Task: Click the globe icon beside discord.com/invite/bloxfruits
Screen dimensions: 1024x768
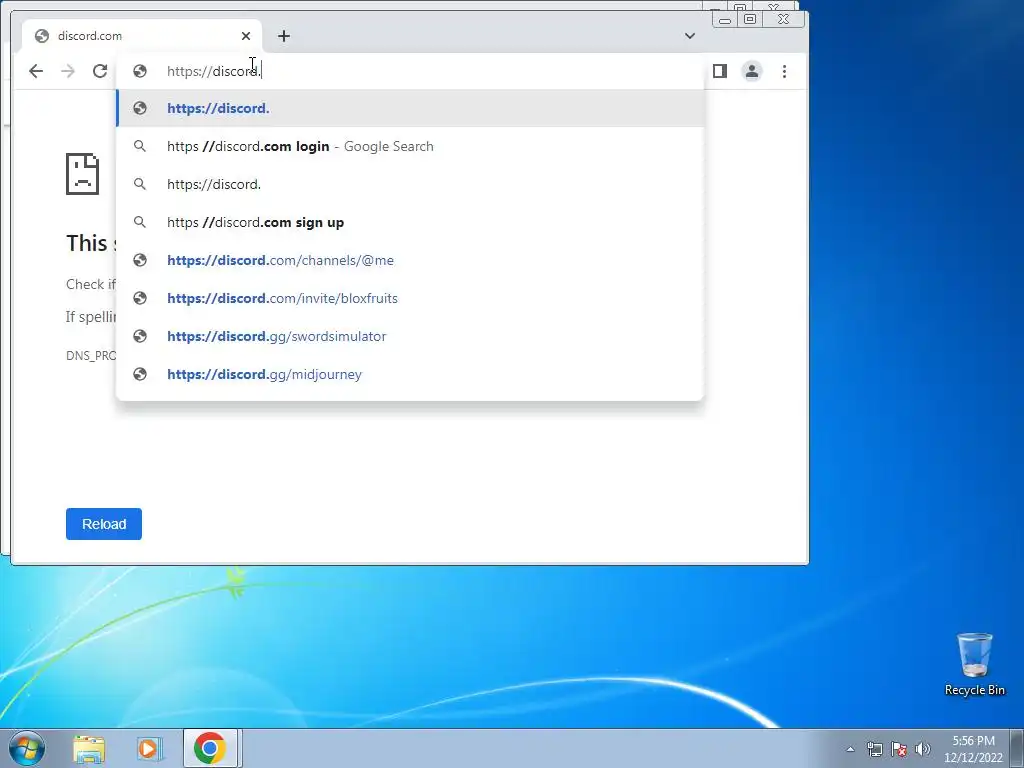Action: [x=140, y=298]
